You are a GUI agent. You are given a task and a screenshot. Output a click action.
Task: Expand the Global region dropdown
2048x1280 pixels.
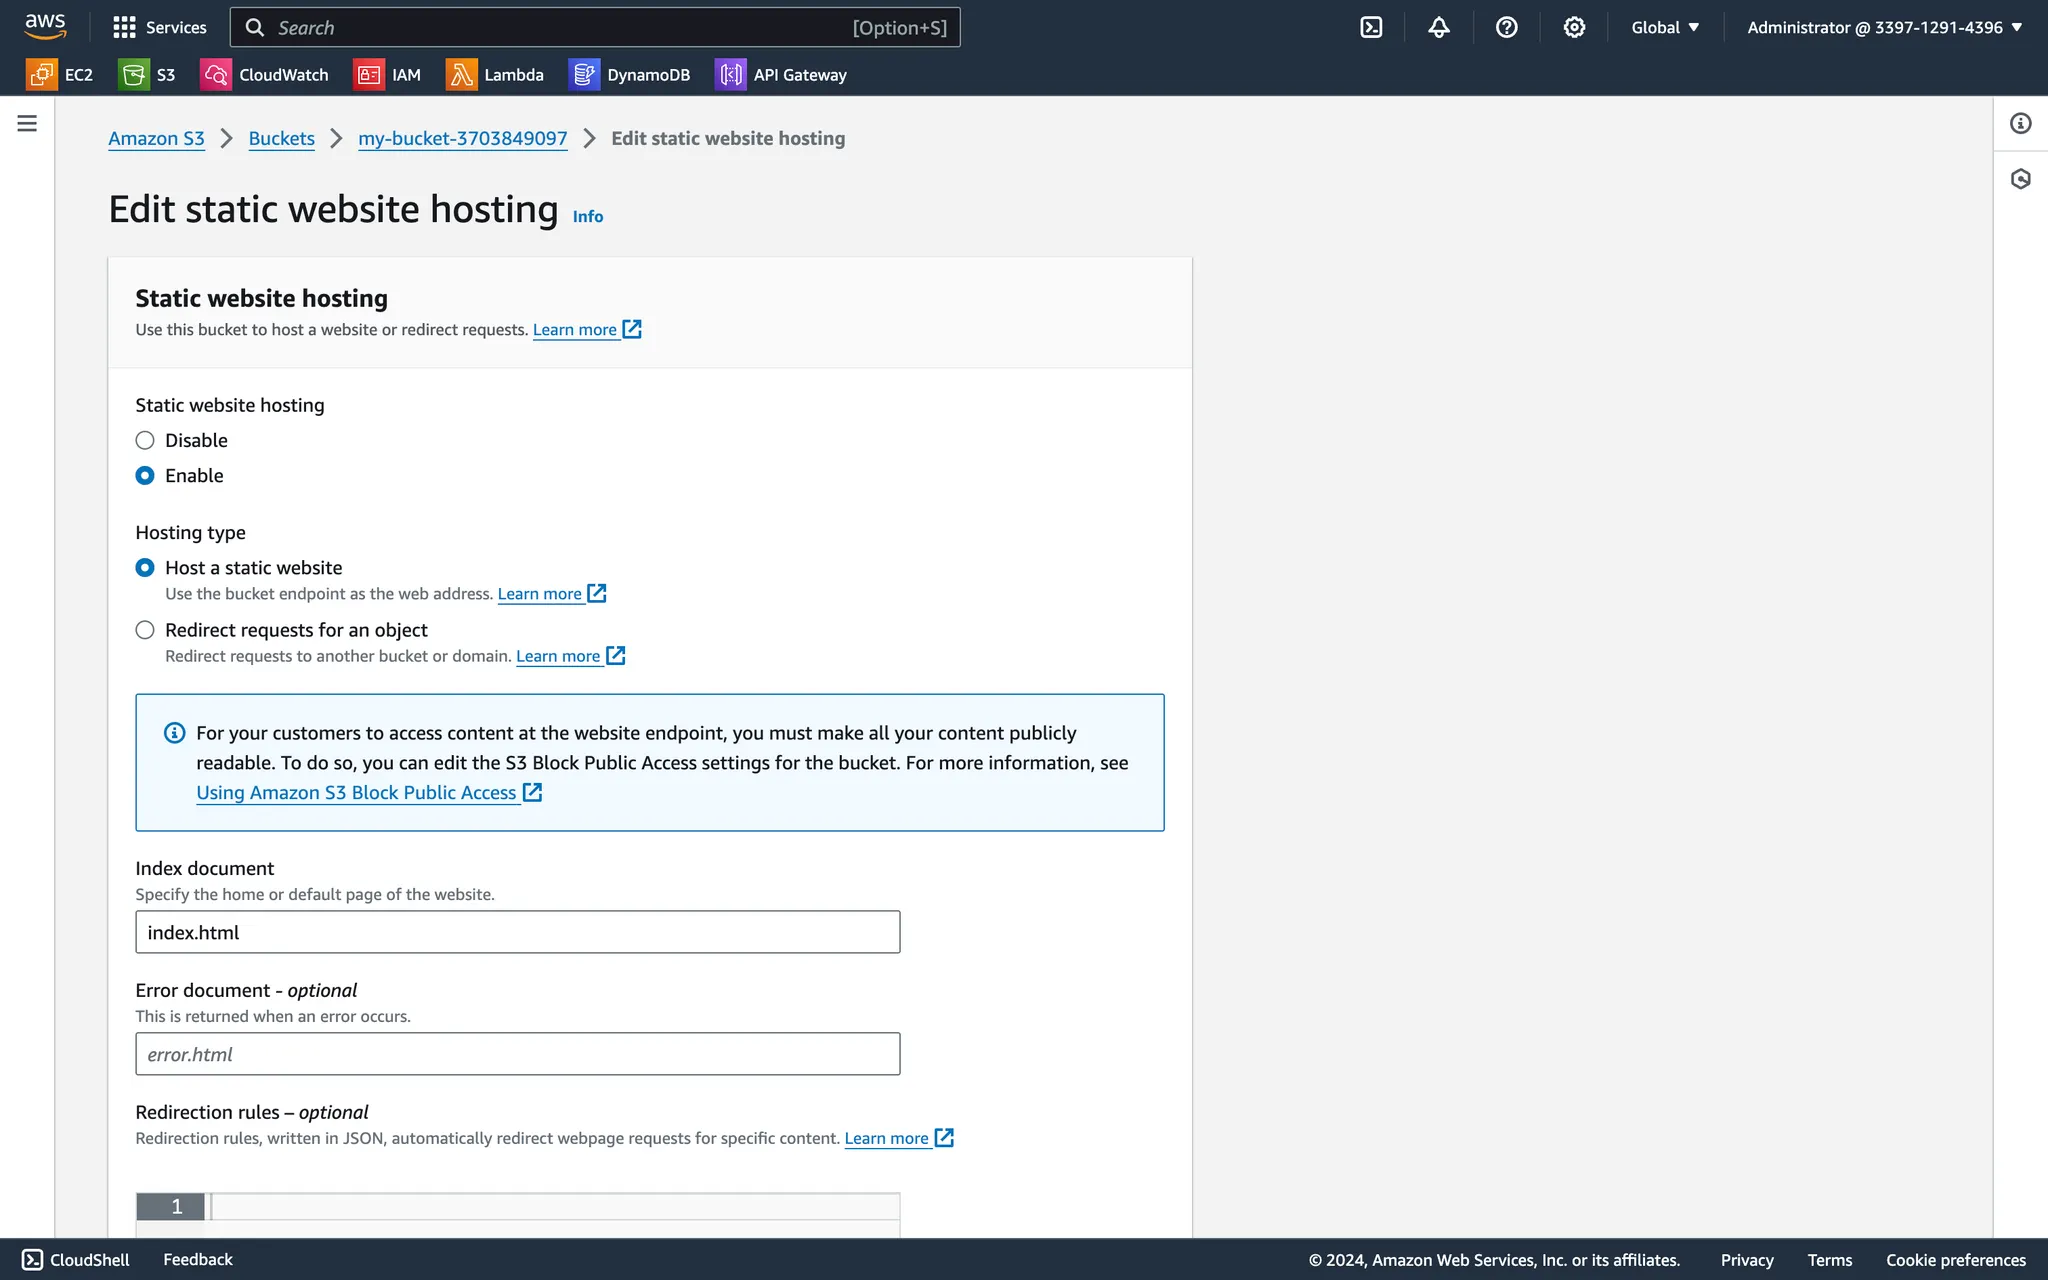point(1665,28)
